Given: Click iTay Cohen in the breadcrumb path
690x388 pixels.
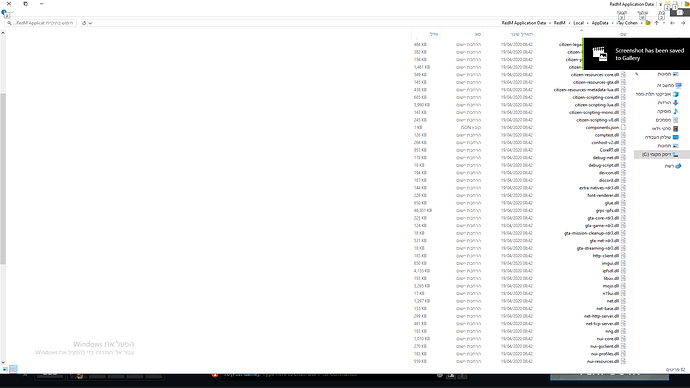Looking at the screenshot, I should pos(627,23).
